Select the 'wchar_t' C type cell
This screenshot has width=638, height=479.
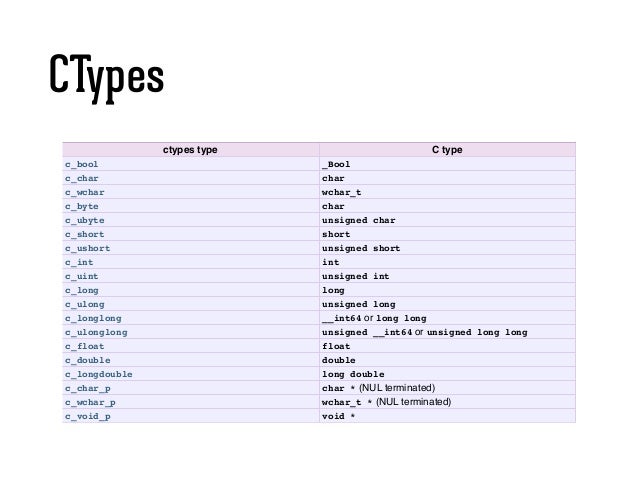[447, 192]
